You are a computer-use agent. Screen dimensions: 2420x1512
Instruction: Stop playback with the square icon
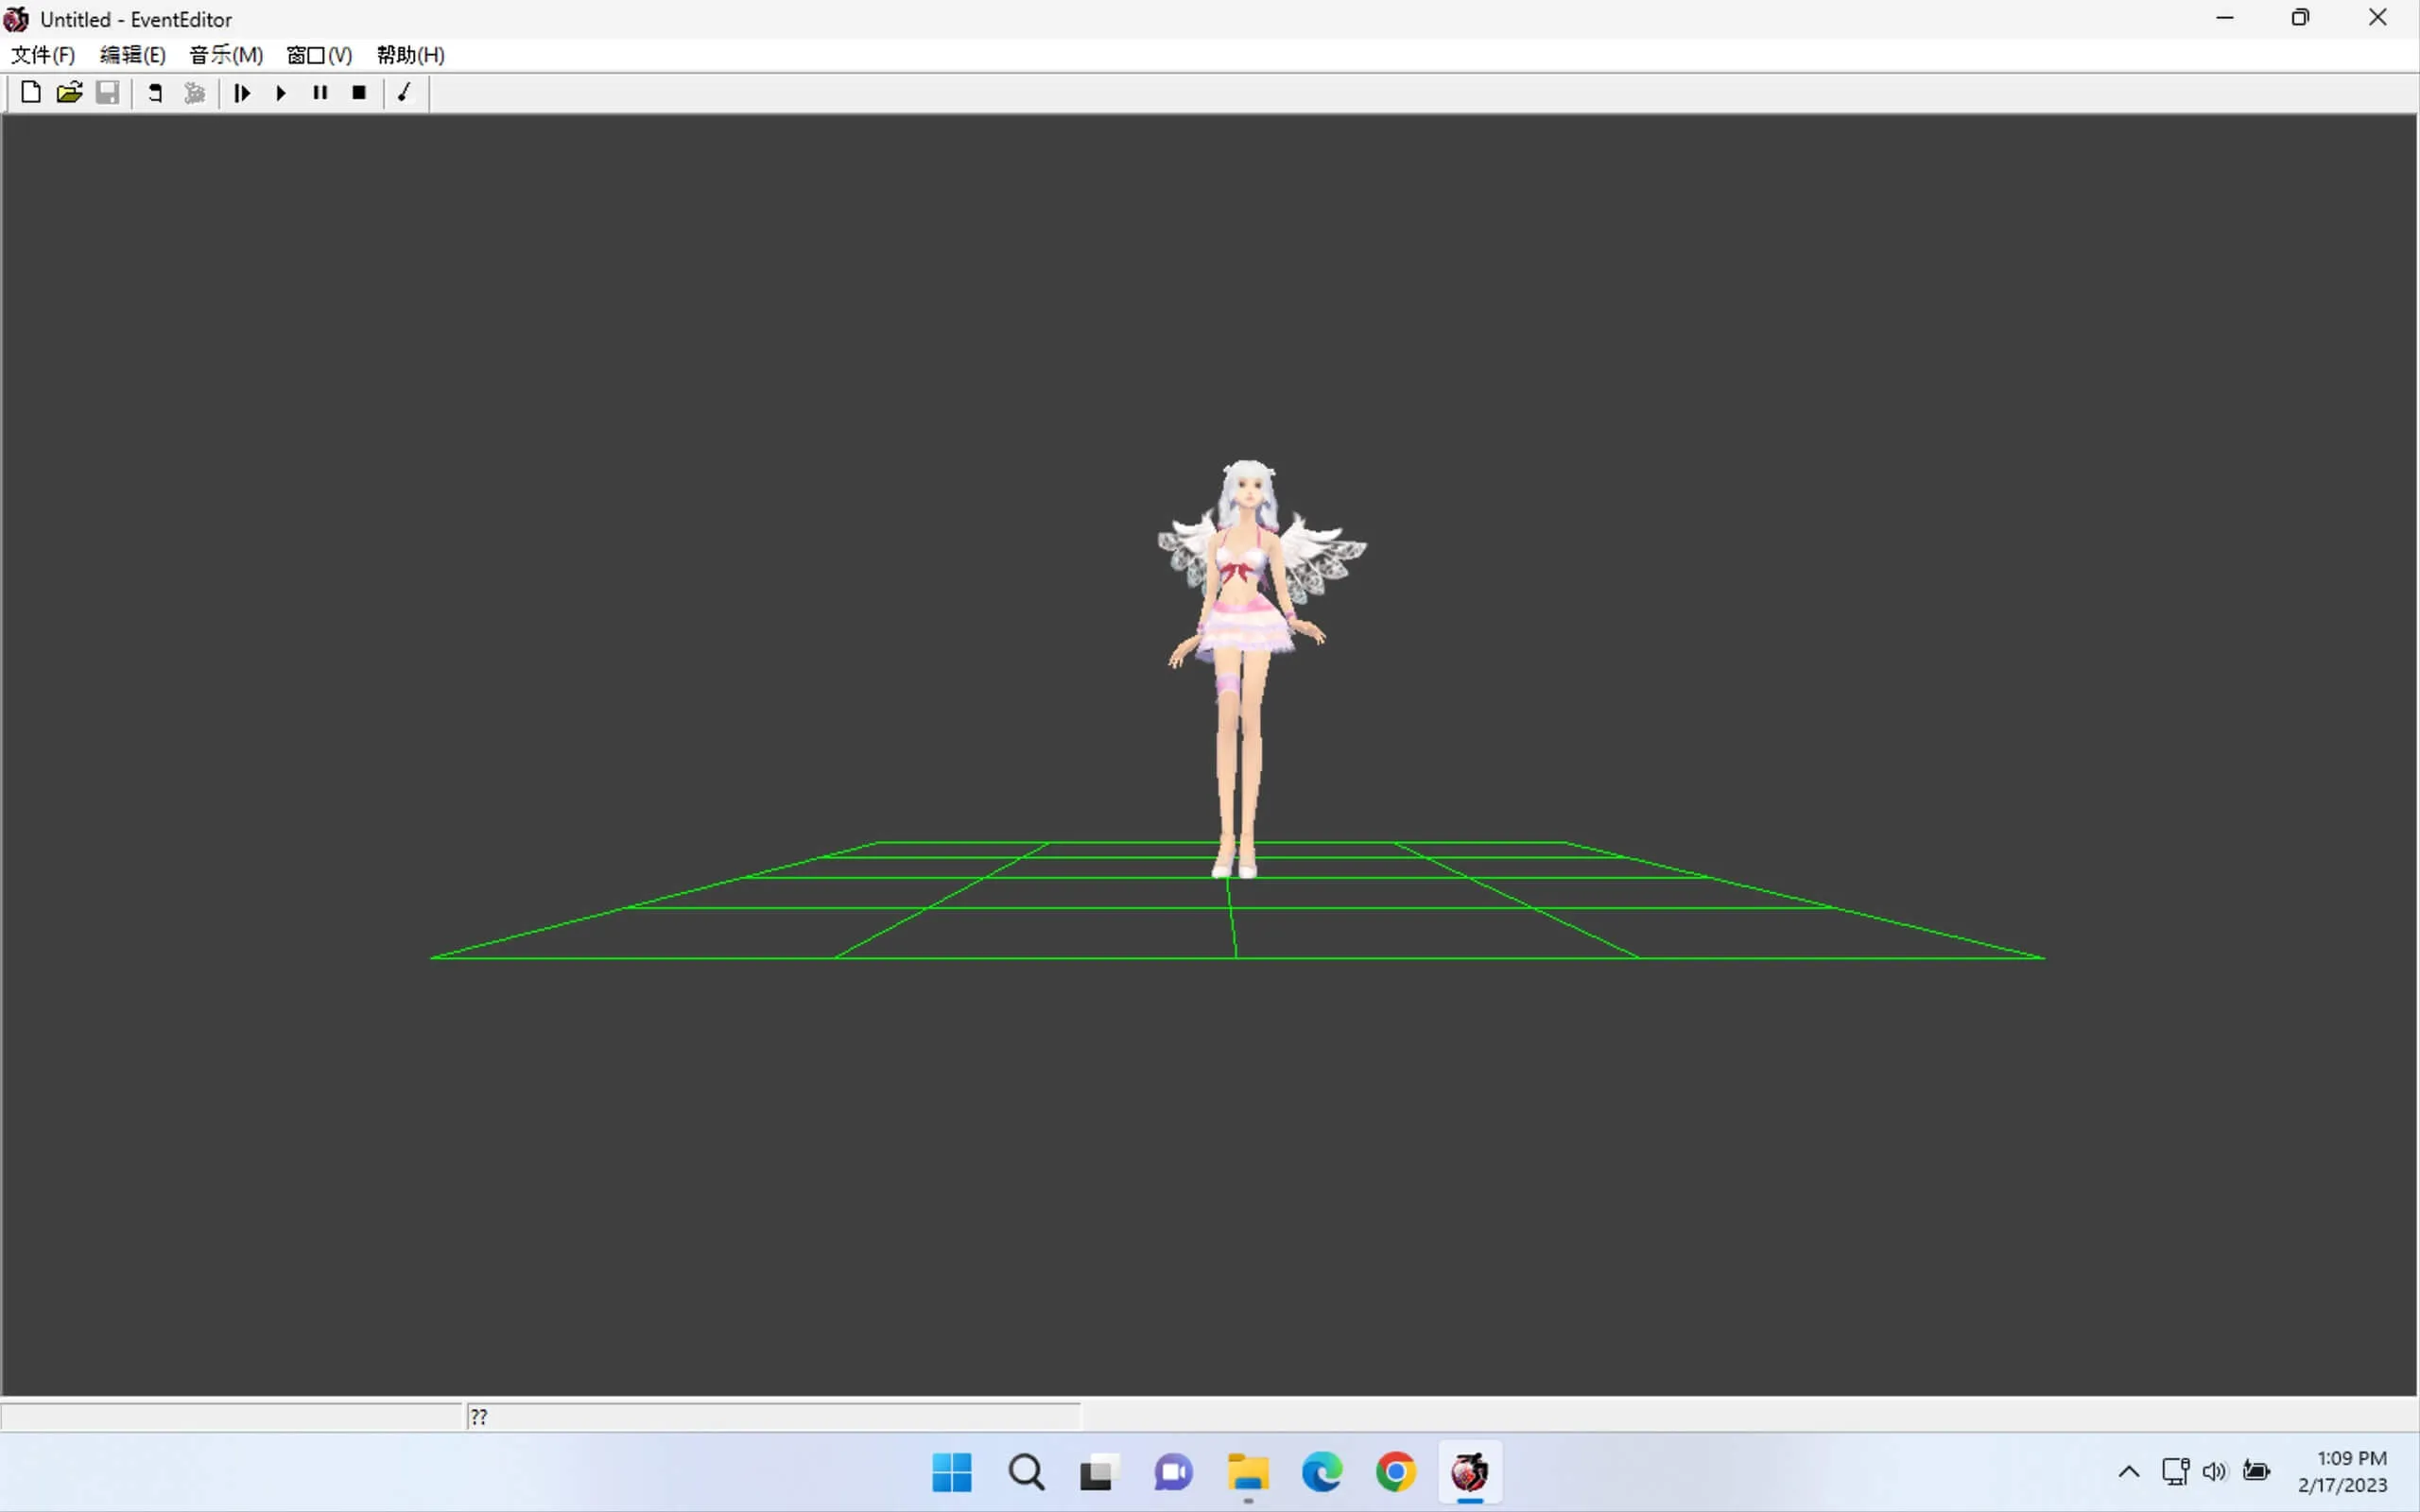tap(359, 93)
